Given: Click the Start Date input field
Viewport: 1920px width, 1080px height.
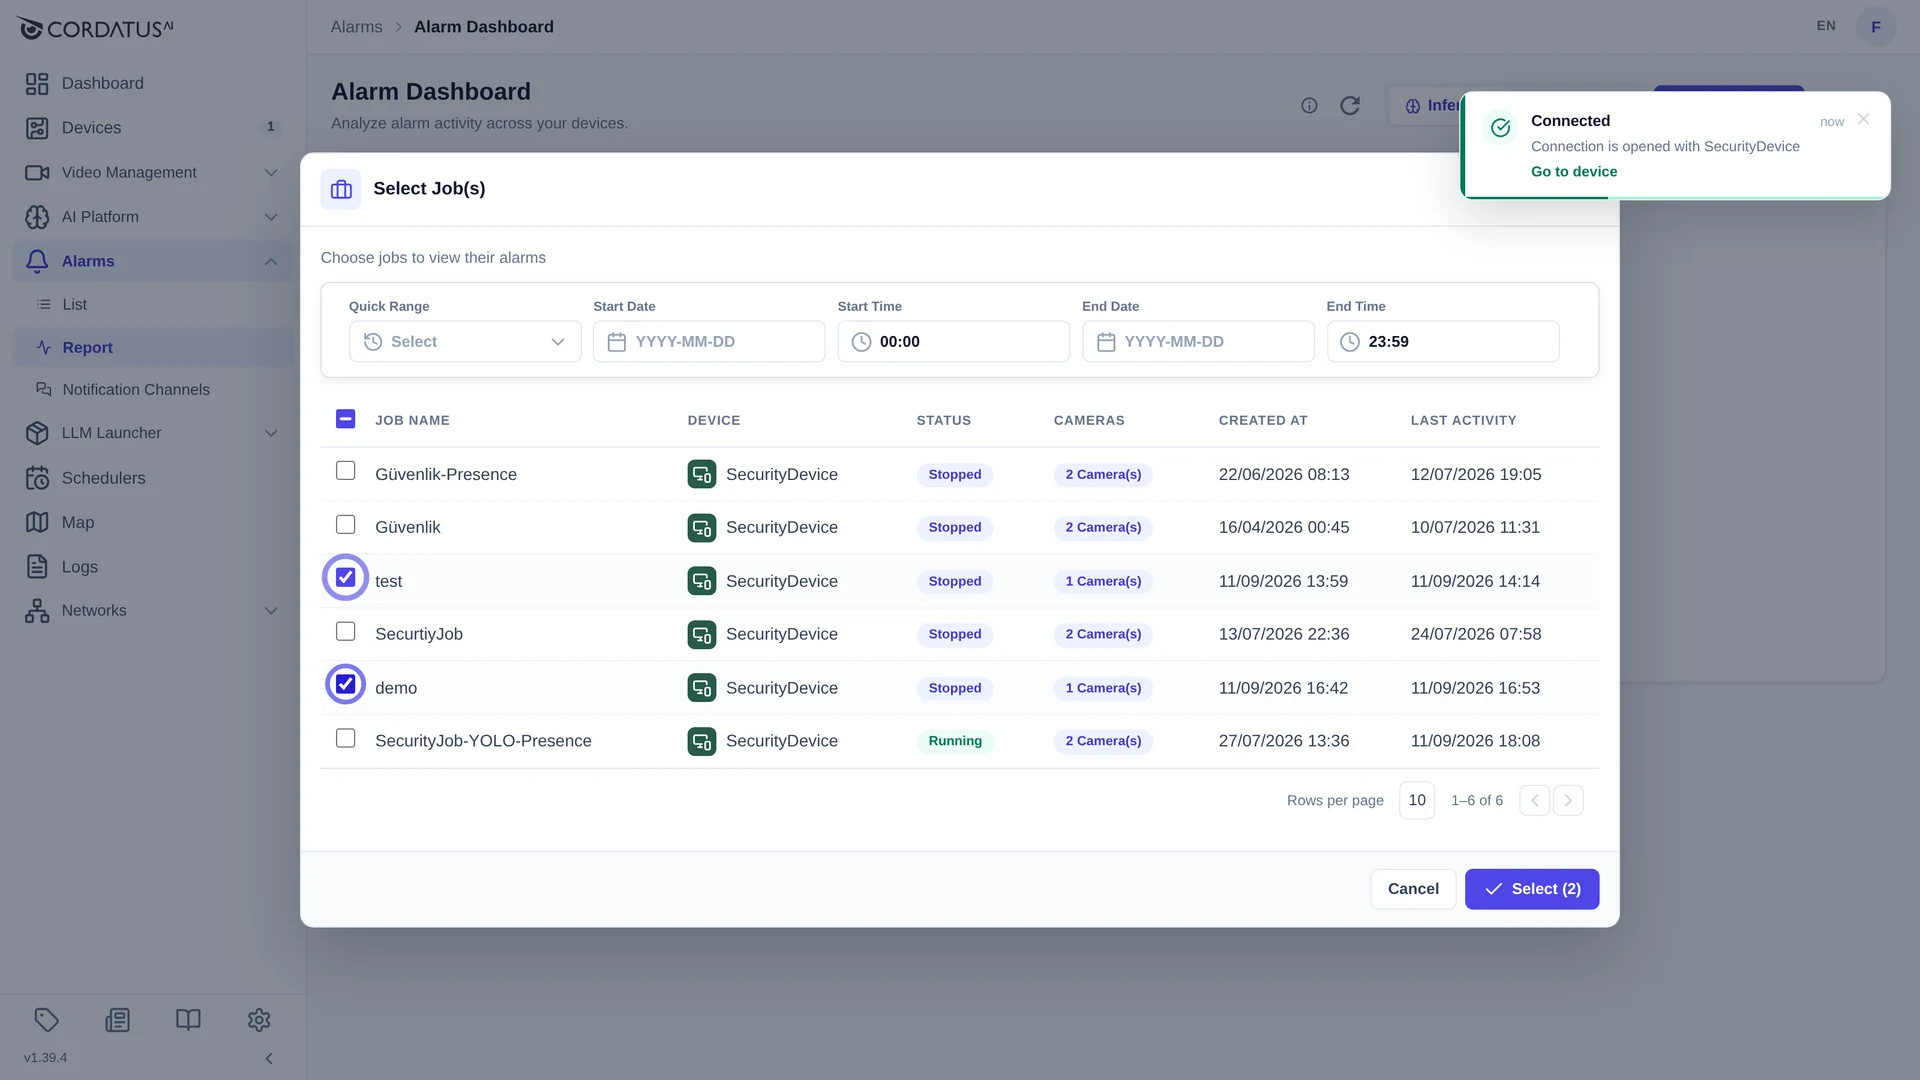Looking at the screenshot, I should coord(709,342).
